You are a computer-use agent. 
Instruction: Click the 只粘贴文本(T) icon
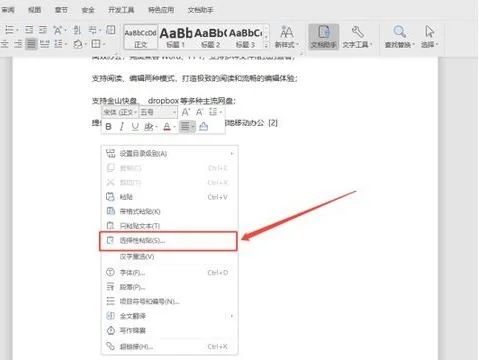click(x=110, y=226)
